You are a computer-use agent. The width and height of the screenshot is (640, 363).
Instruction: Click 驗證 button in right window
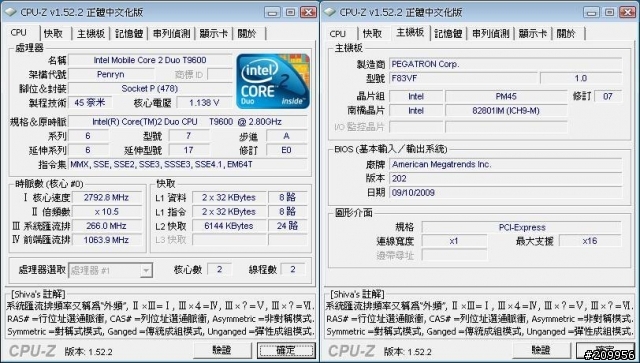pyautogui.click(x=541, y=350)
